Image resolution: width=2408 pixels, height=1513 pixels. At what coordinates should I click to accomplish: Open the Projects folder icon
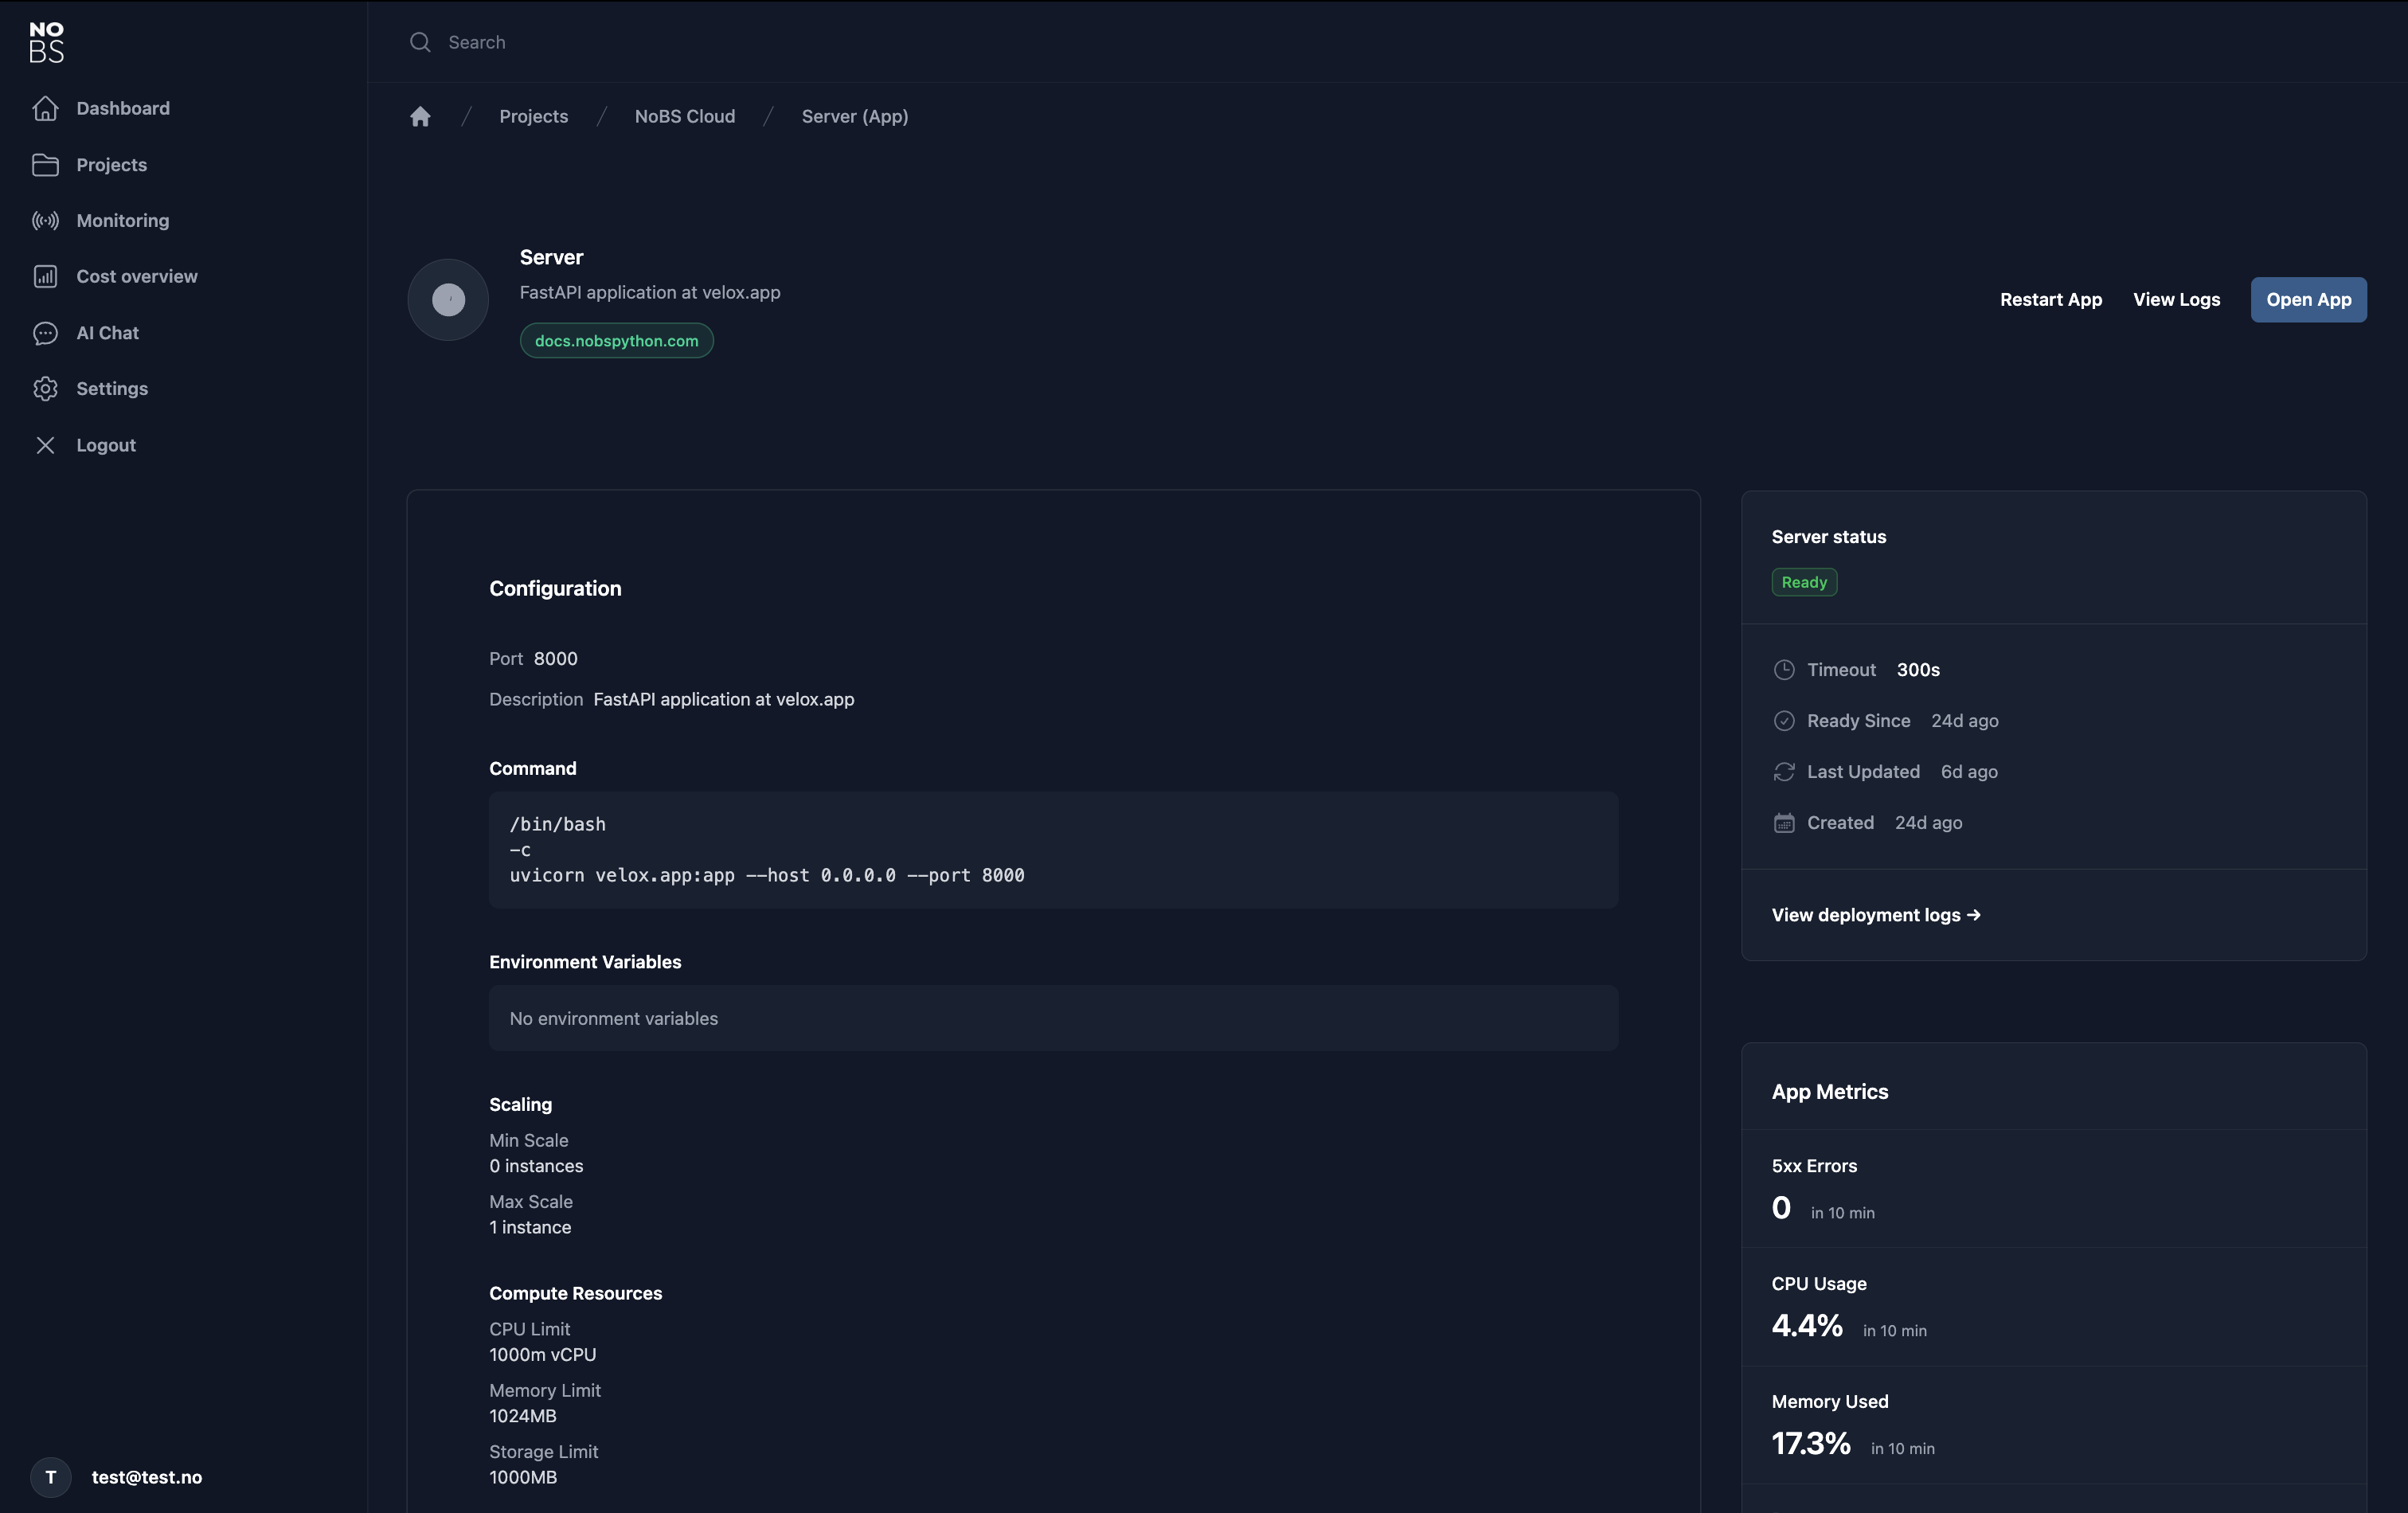coord(46,165)
